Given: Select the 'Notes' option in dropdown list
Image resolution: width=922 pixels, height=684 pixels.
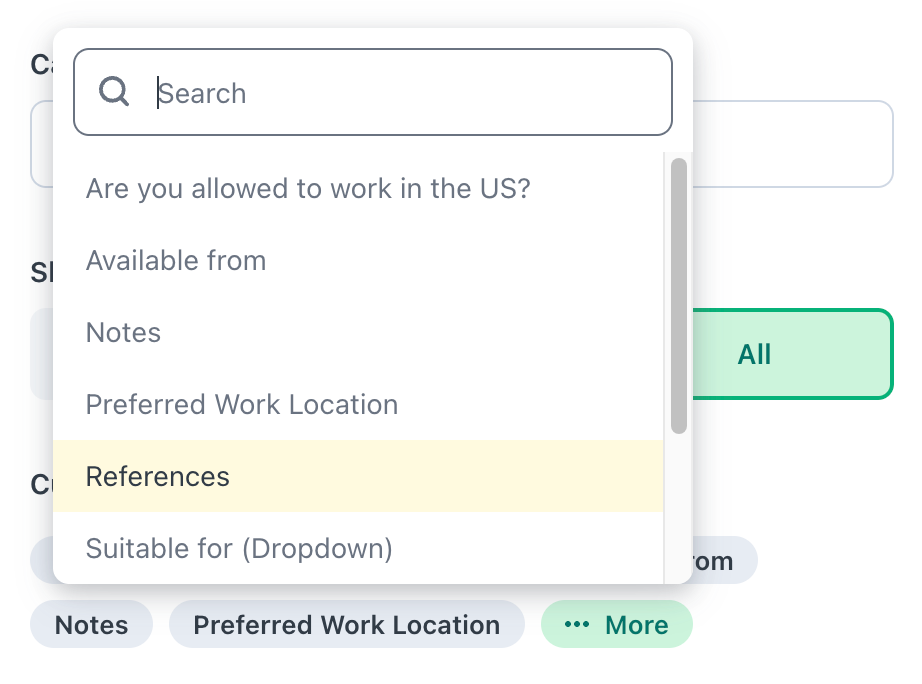Looking at the screenshot, I should point(358,332).
